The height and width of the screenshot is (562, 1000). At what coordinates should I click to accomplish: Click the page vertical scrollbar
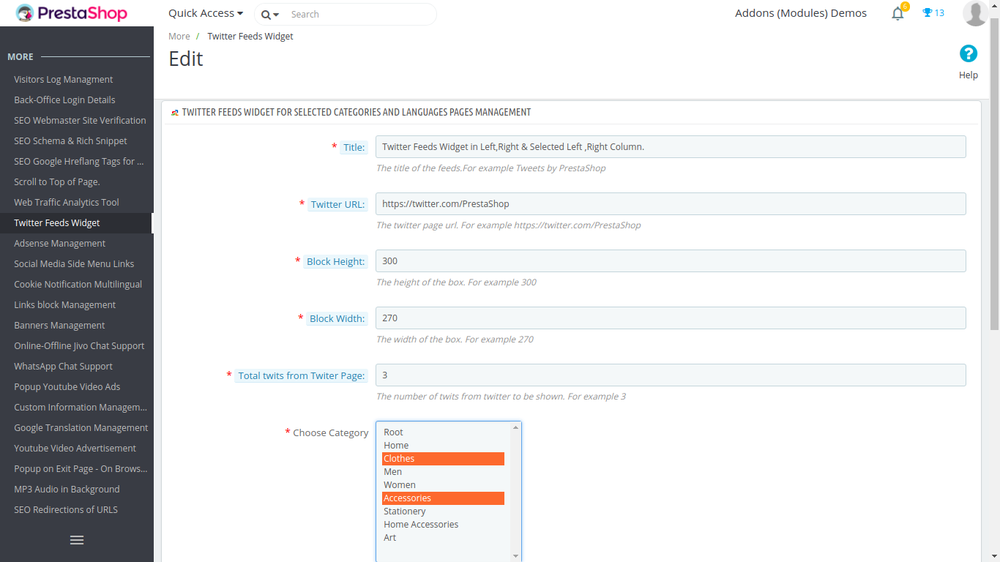(x=994, y=172)
